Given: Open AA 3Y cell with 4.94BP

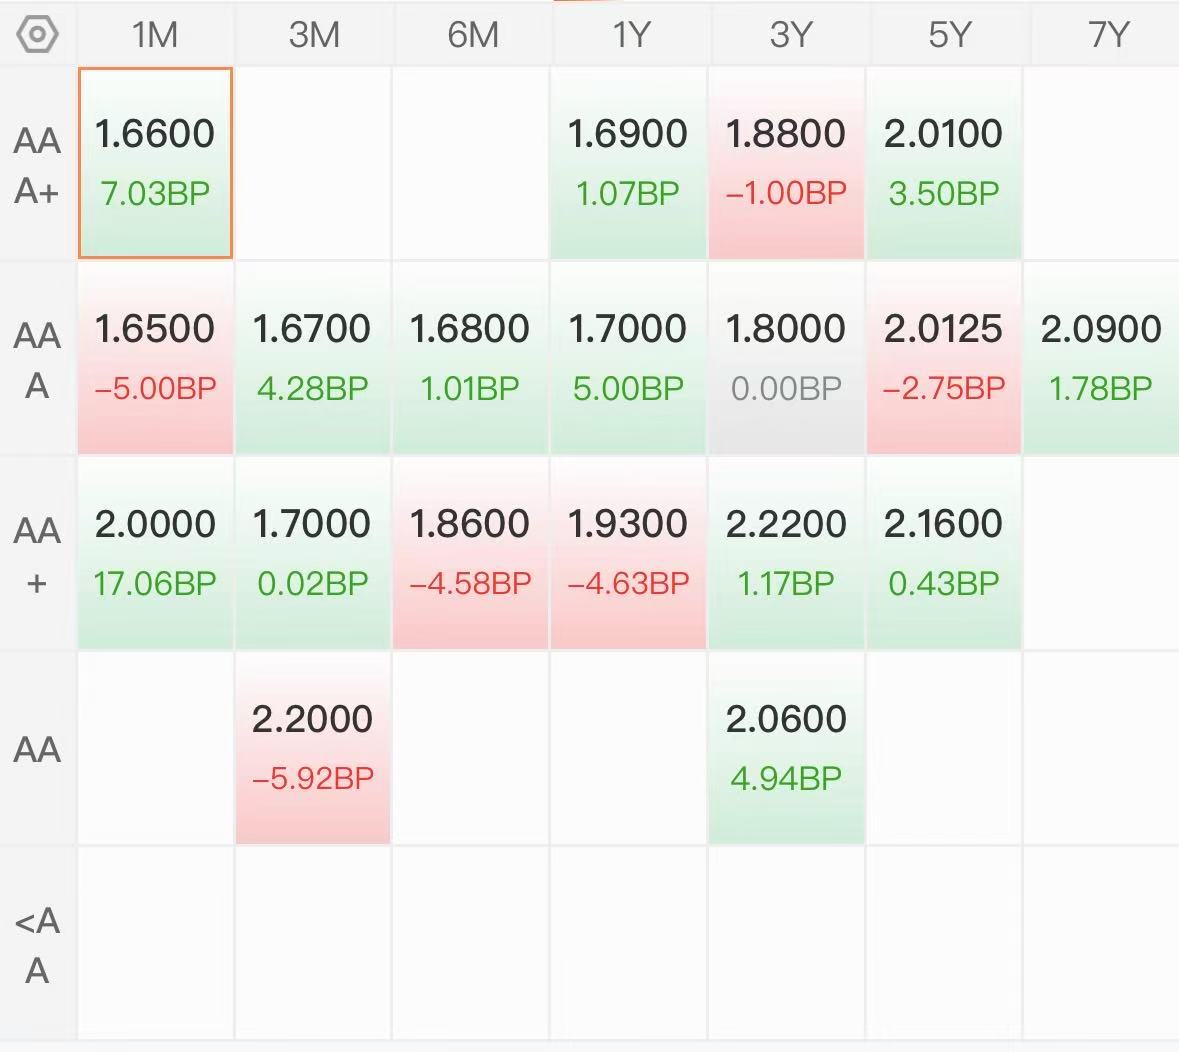Looking at the screenshot, I should coord(786,747).
